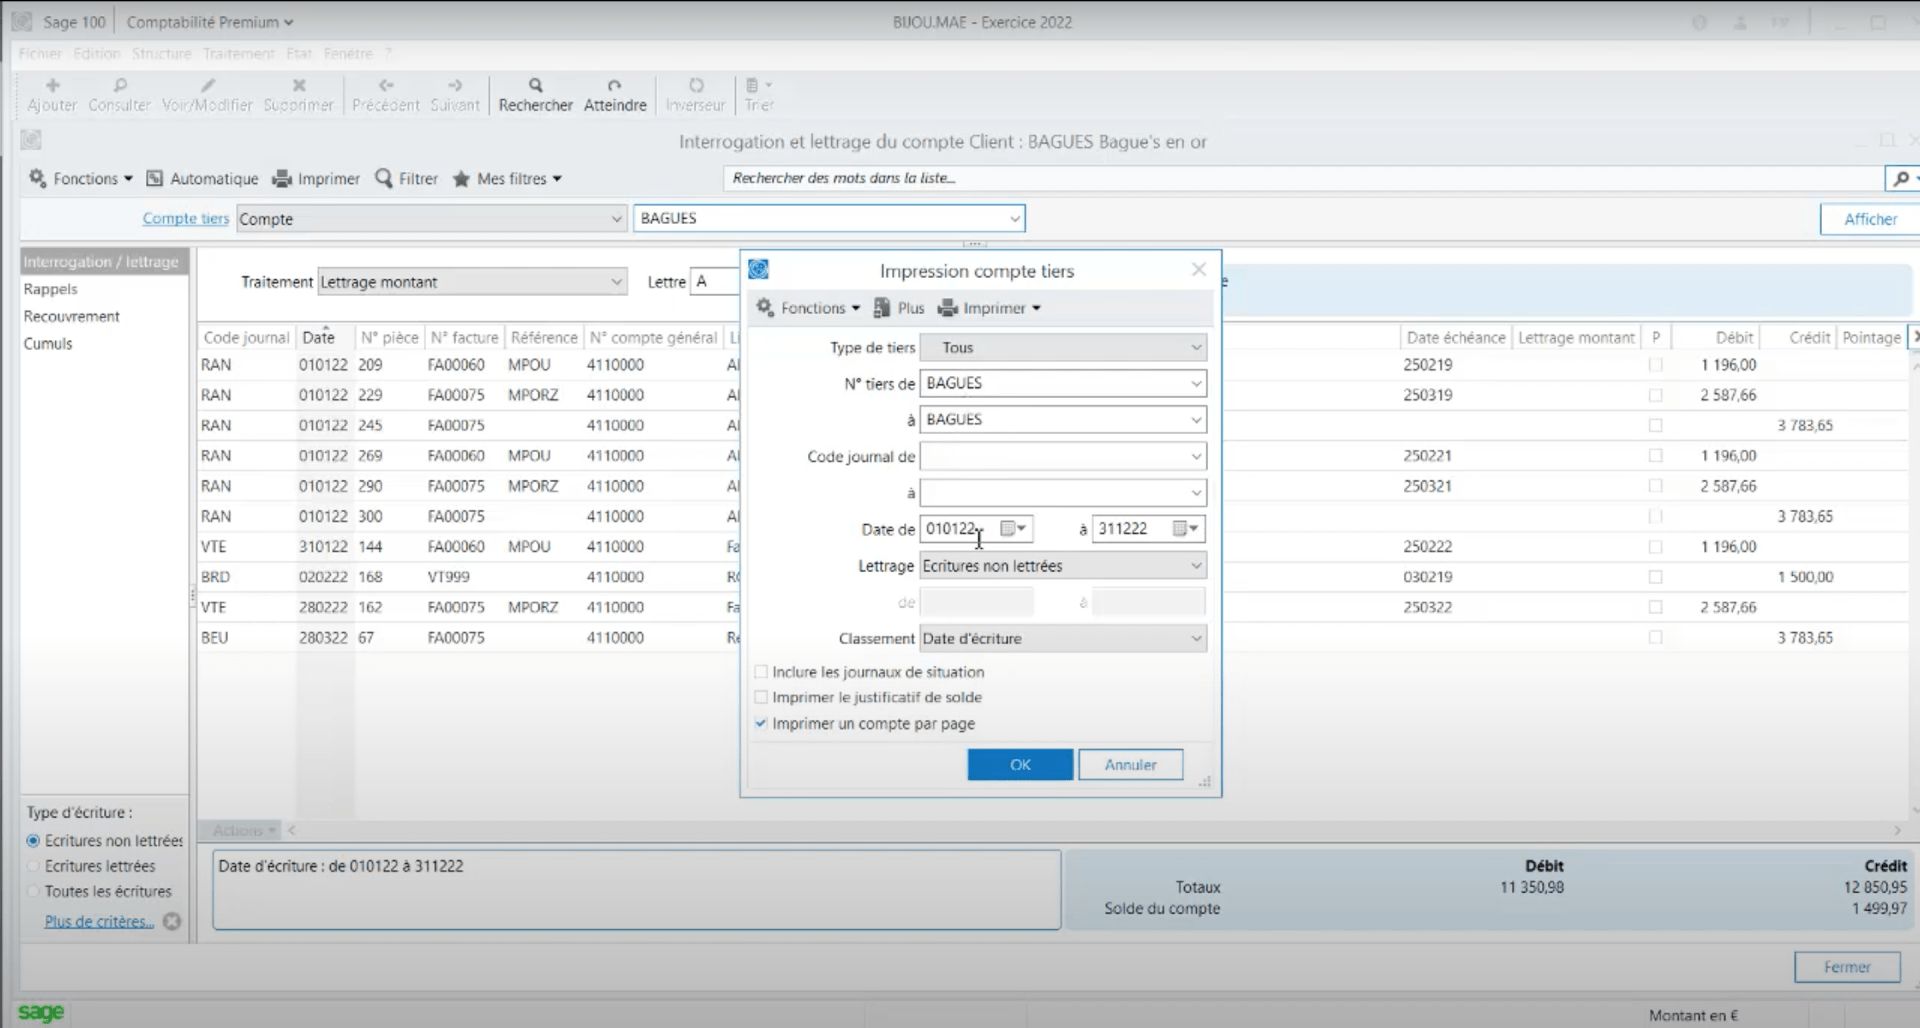Image resolution: width=1920 pixels, height=1028 pixels.
Task: Click the Atteindre toolbar icon
Action: pyautogui.click(x=614, y=86)
